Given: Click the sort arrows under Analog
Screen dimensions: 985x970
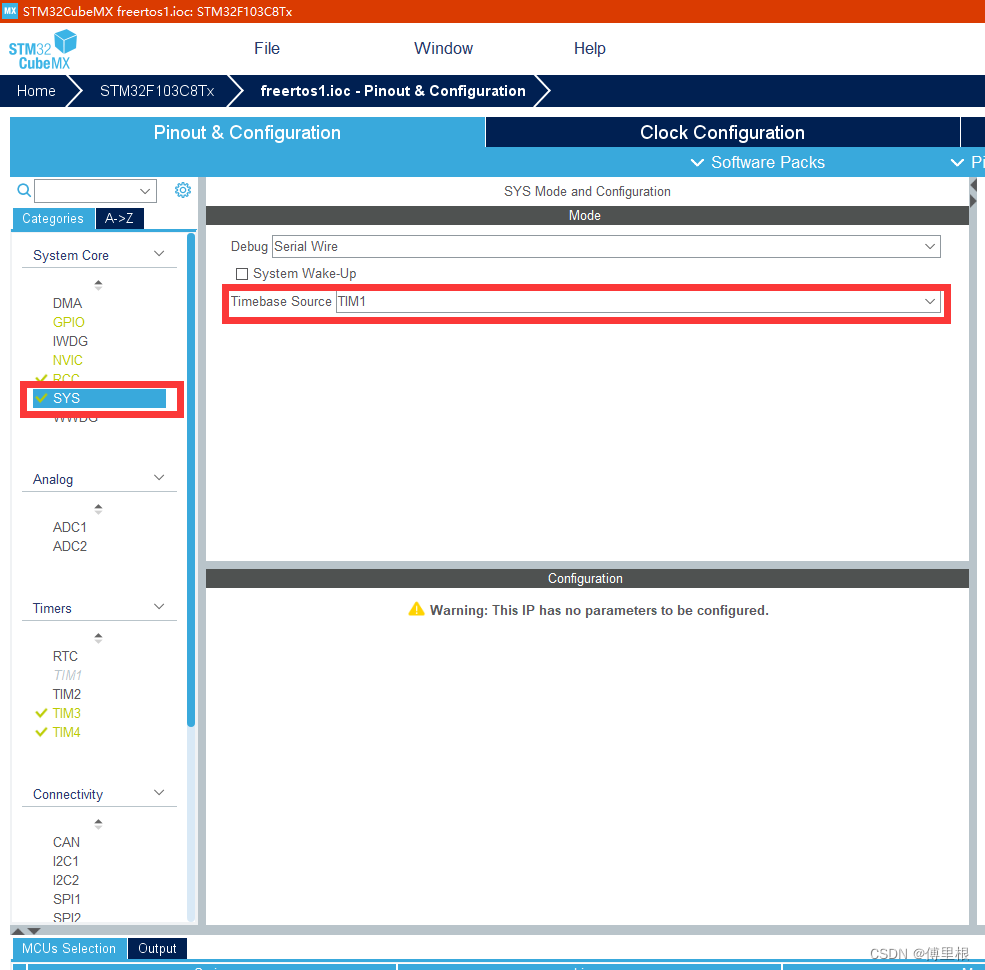Looking at the screenshot, I should [x=98, y=509].
